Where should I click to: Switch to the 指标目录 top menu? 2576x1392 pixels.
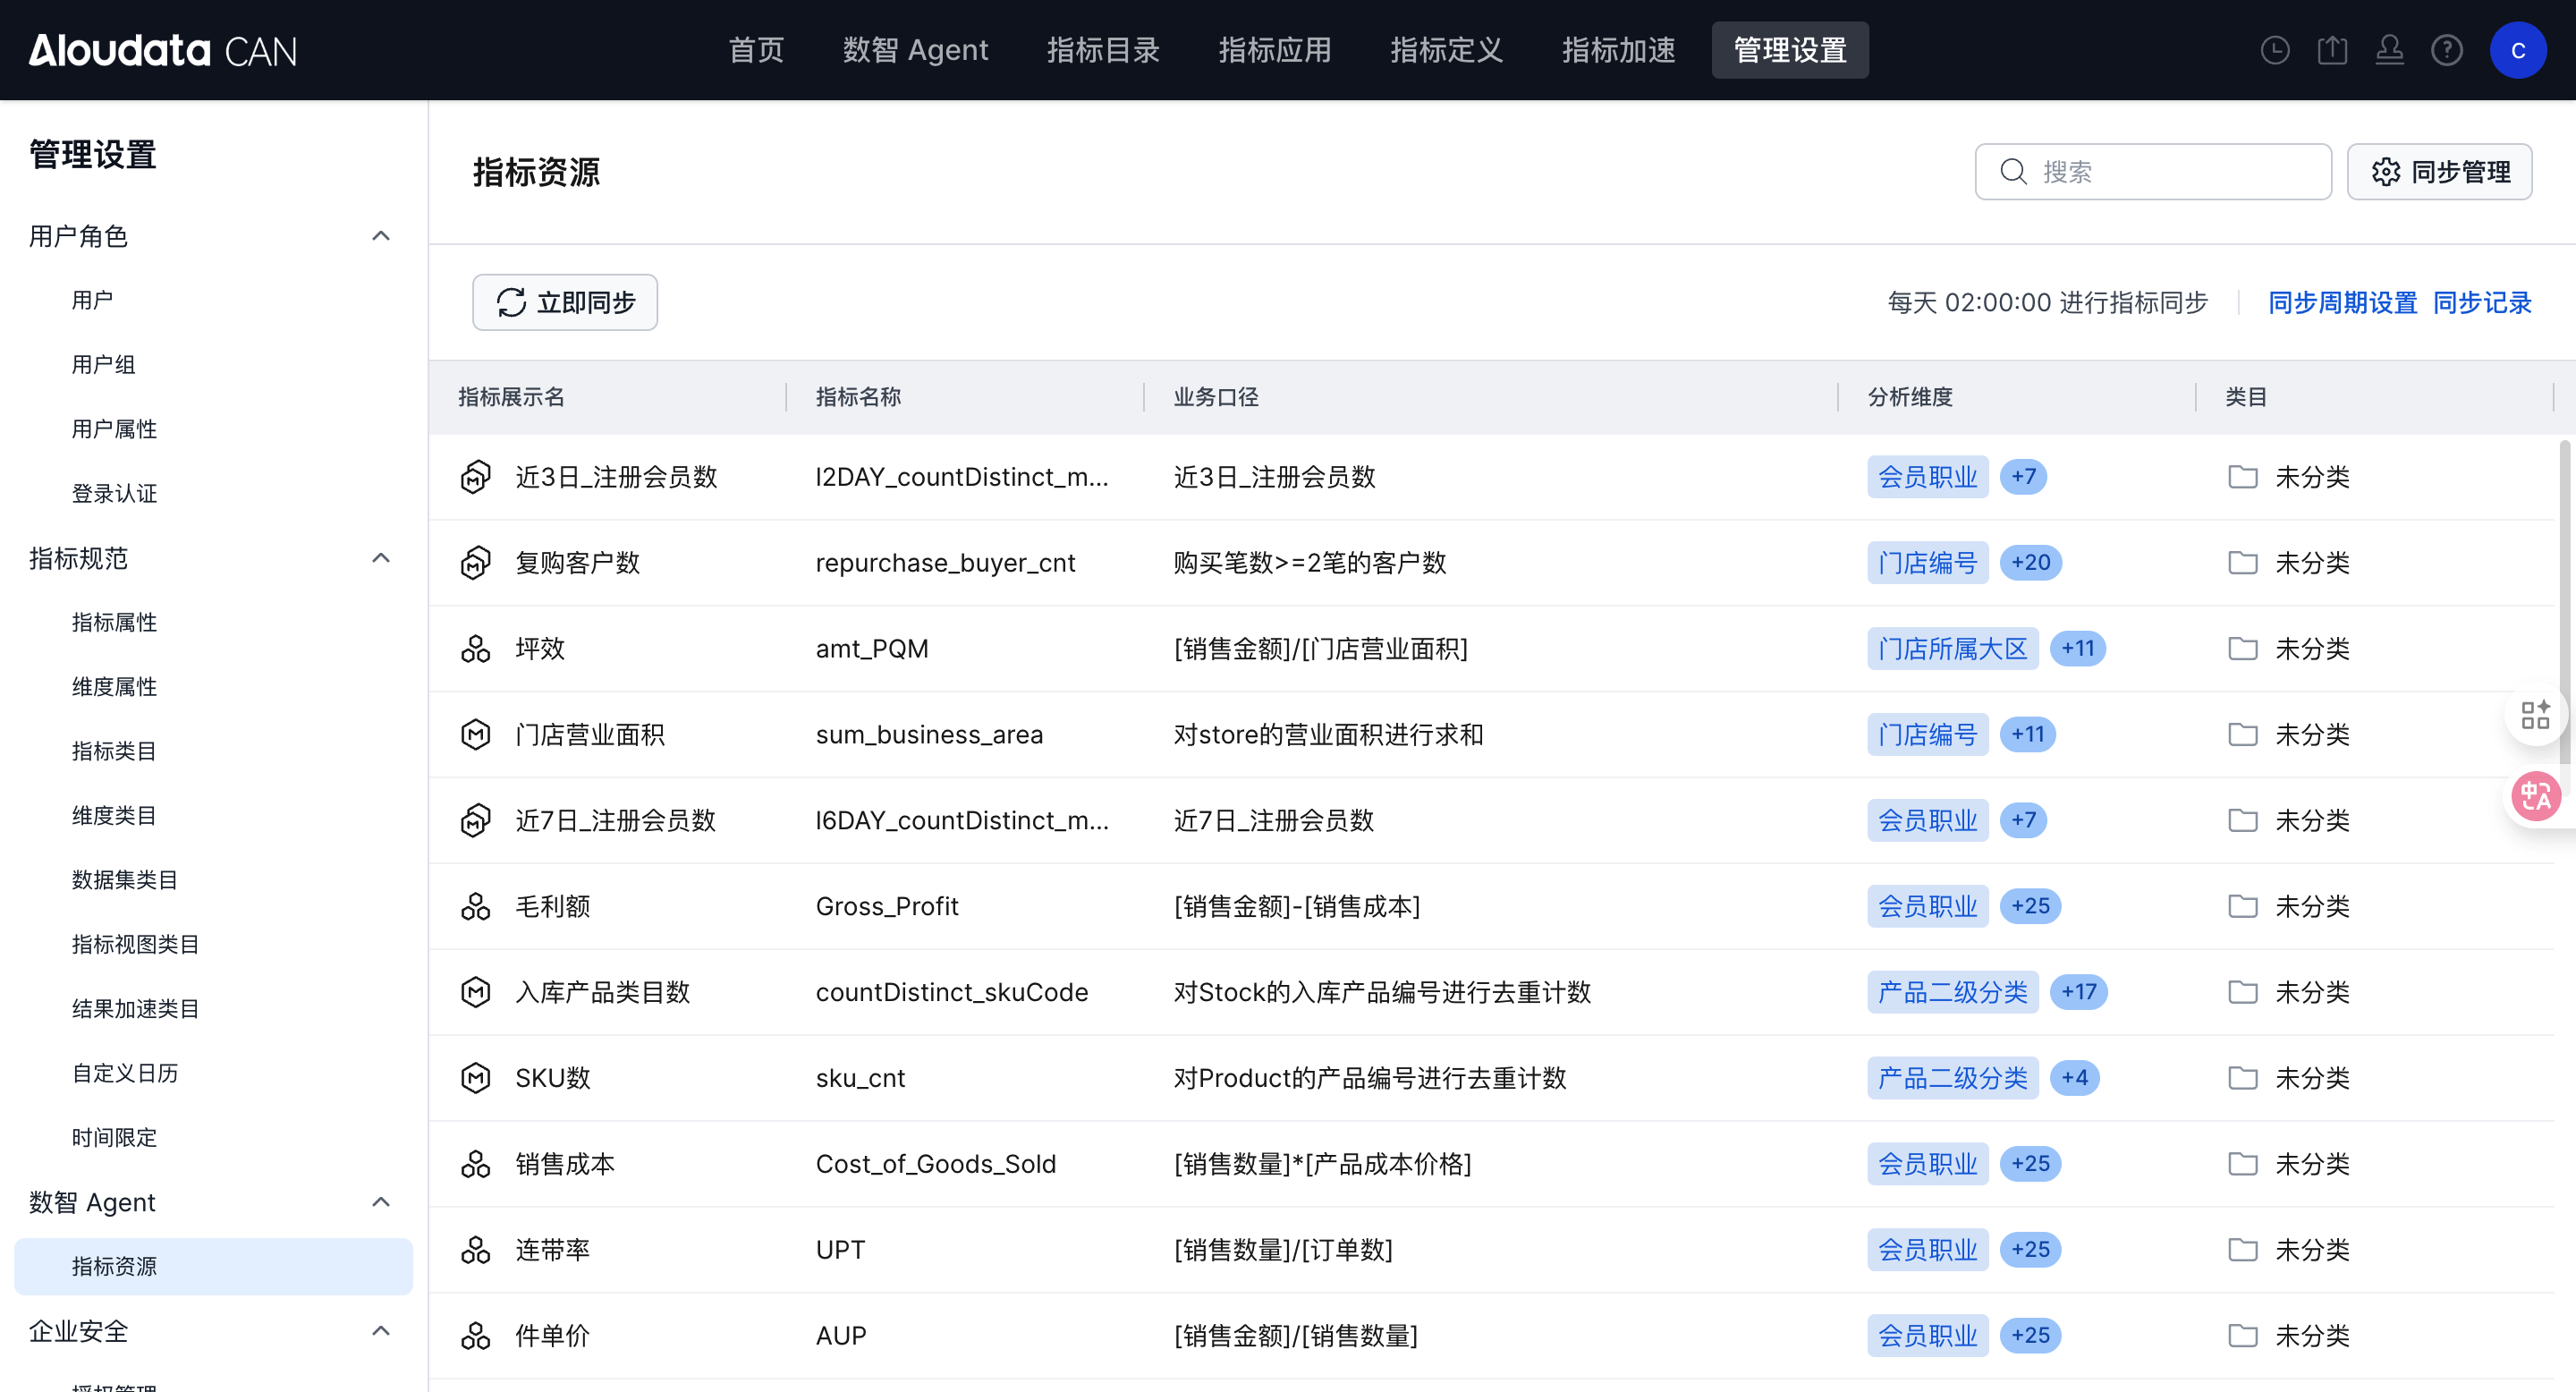1103,50
